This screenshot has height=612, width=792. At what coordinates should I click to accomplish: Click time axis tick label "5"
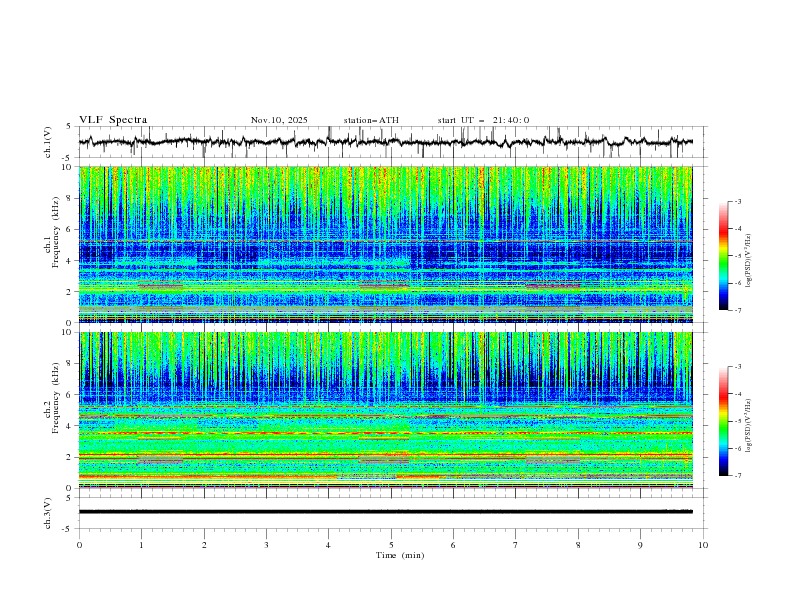[391, 545]
